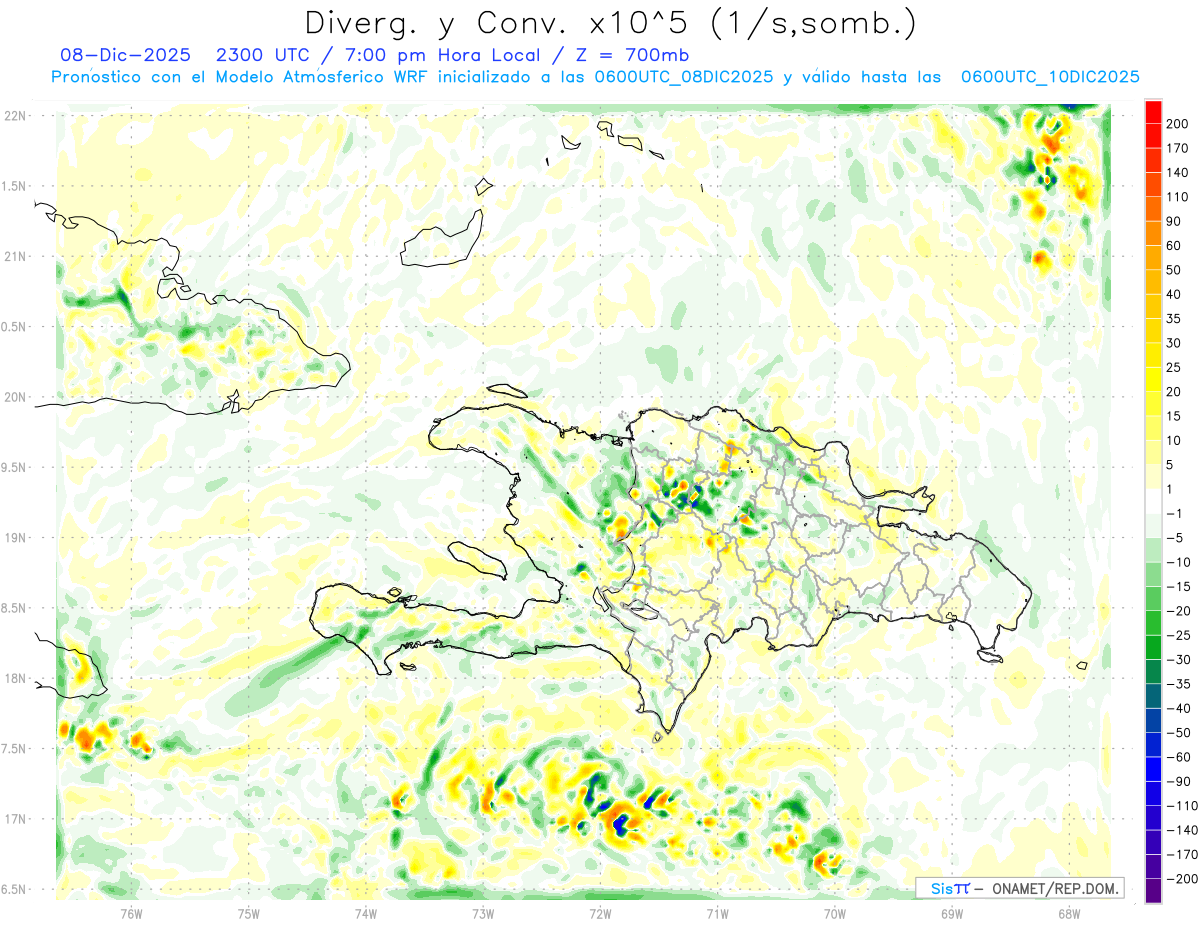
Task: Click the '71W' longitude label
Action: [717, 913]
